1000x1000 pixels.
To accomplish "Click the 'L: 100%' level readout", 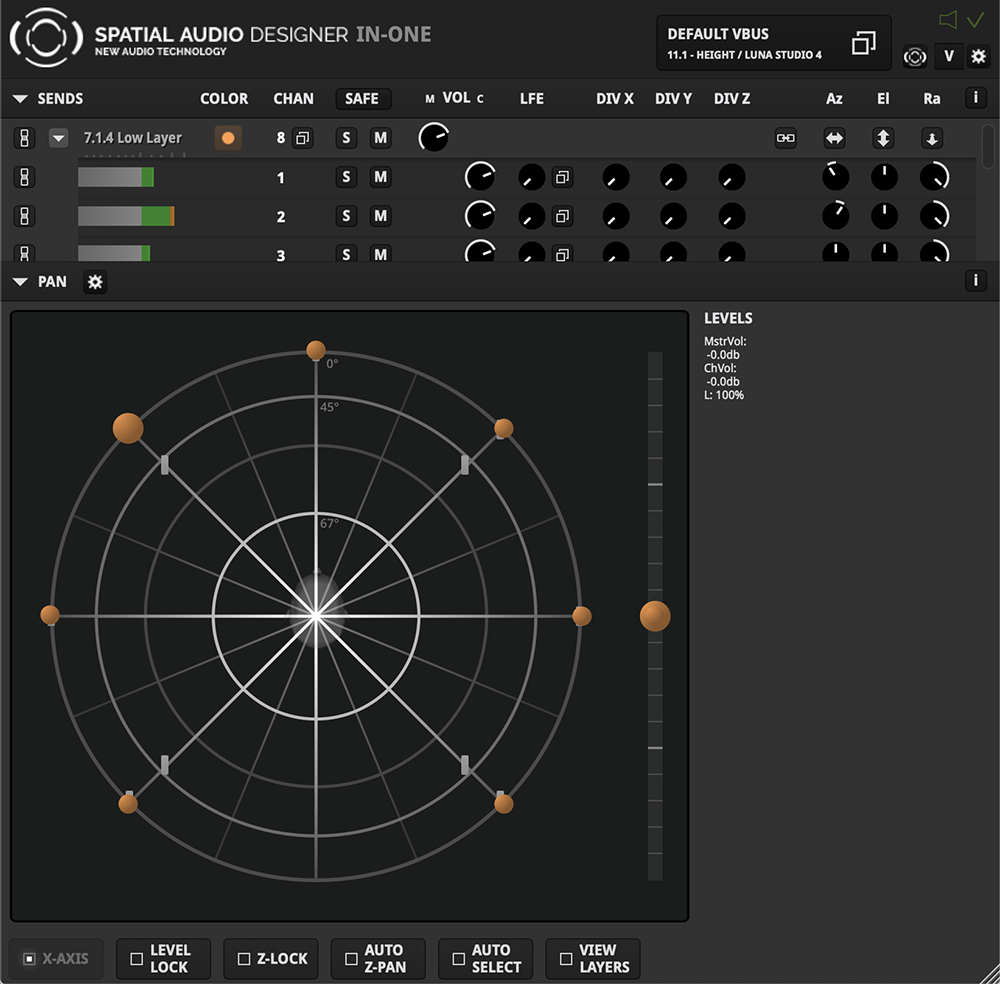I will pyautogui.click(x=724, y=395).
